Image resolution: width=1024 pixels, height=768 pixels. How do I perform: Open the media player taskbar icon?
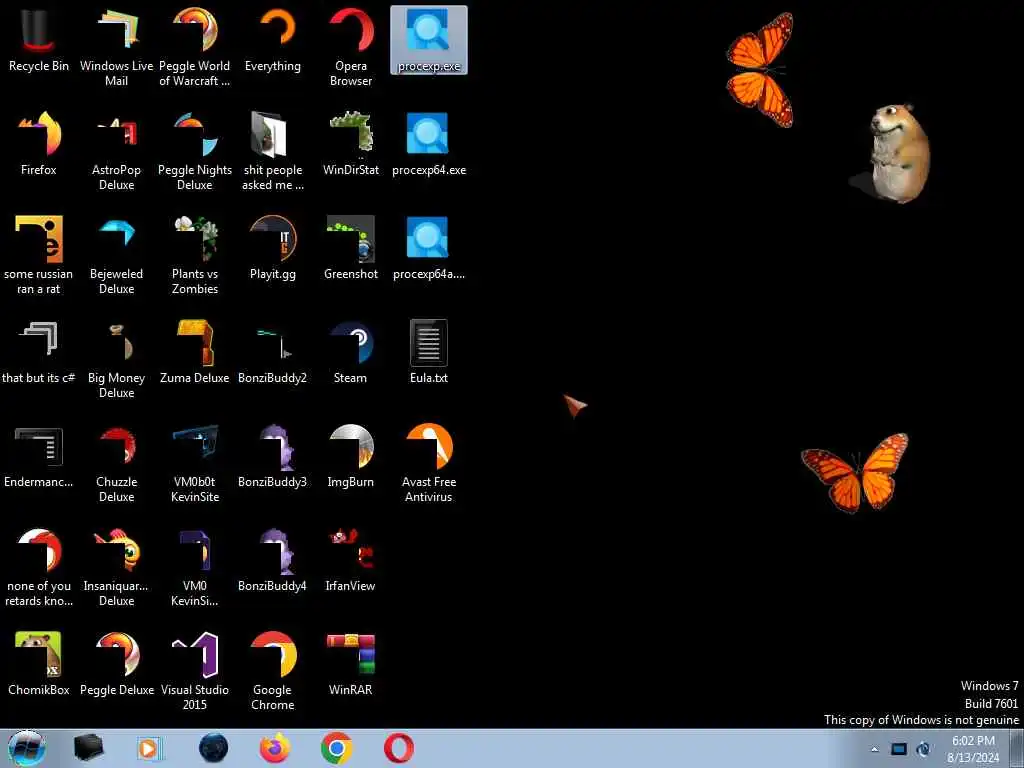click(150, 748)
